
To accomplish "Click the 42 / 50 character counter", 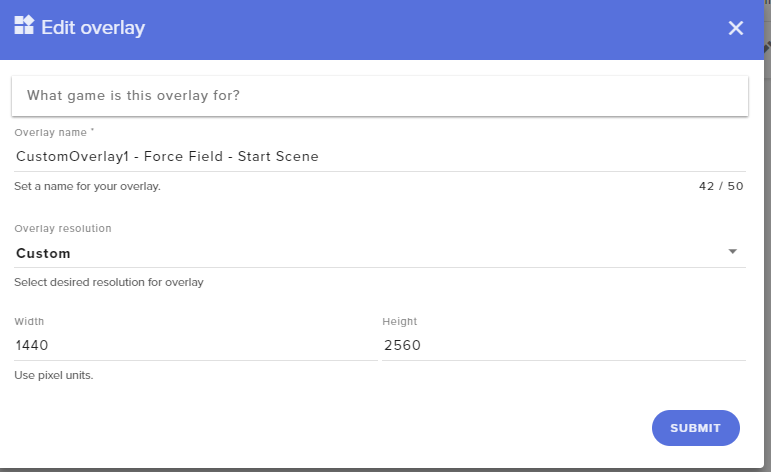I will tap(721, 186).
